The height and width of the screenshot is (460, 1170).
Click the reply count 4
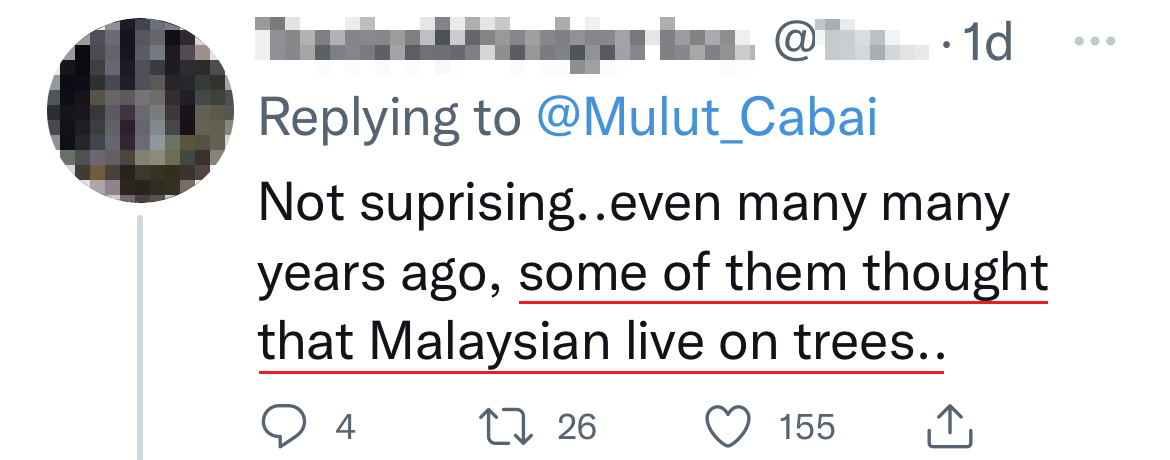(345, 428)
